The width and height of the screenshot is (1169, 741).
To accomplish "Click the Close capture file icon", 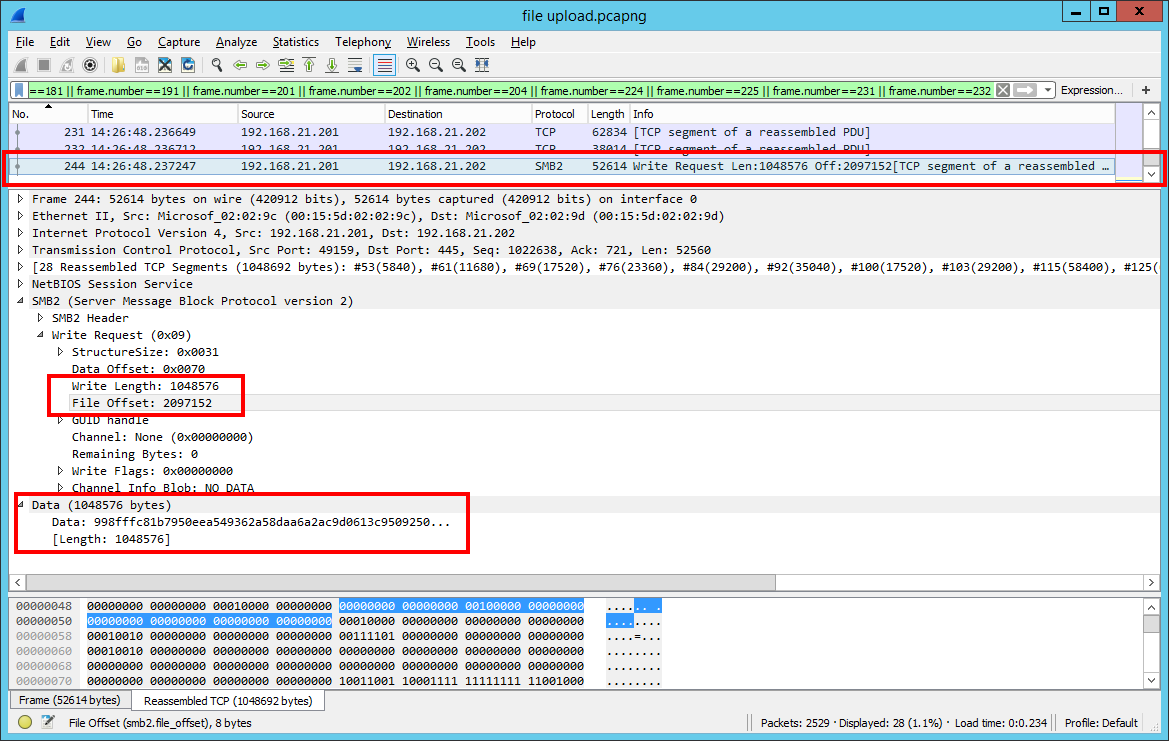I will pos(165,66).
